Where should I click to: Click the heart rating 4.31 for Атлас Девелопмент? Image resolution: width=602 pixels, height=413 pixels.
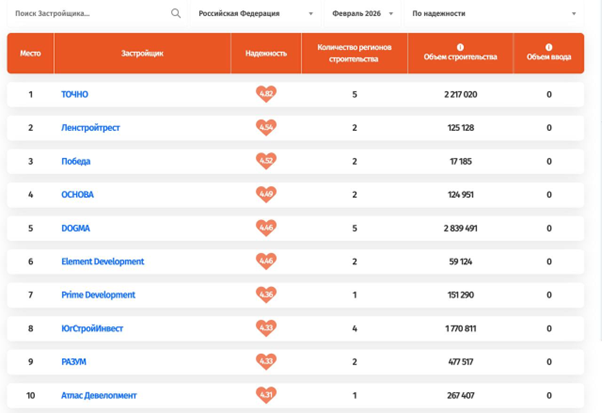tap(266, 395)
